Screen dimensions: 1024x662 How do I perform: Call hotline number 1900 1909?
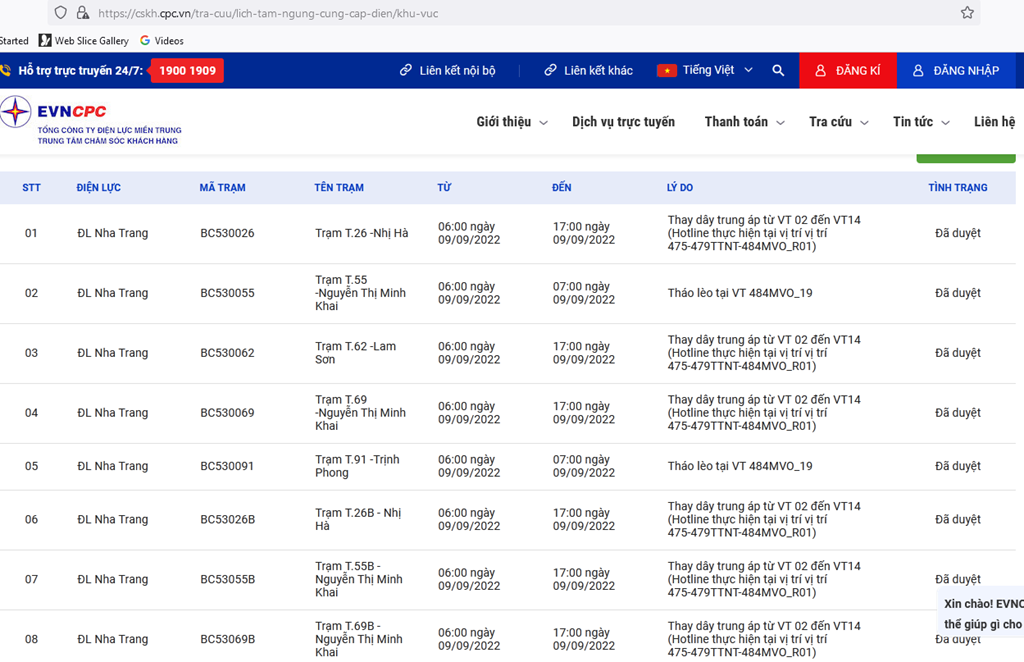click(x=187, y=71)
